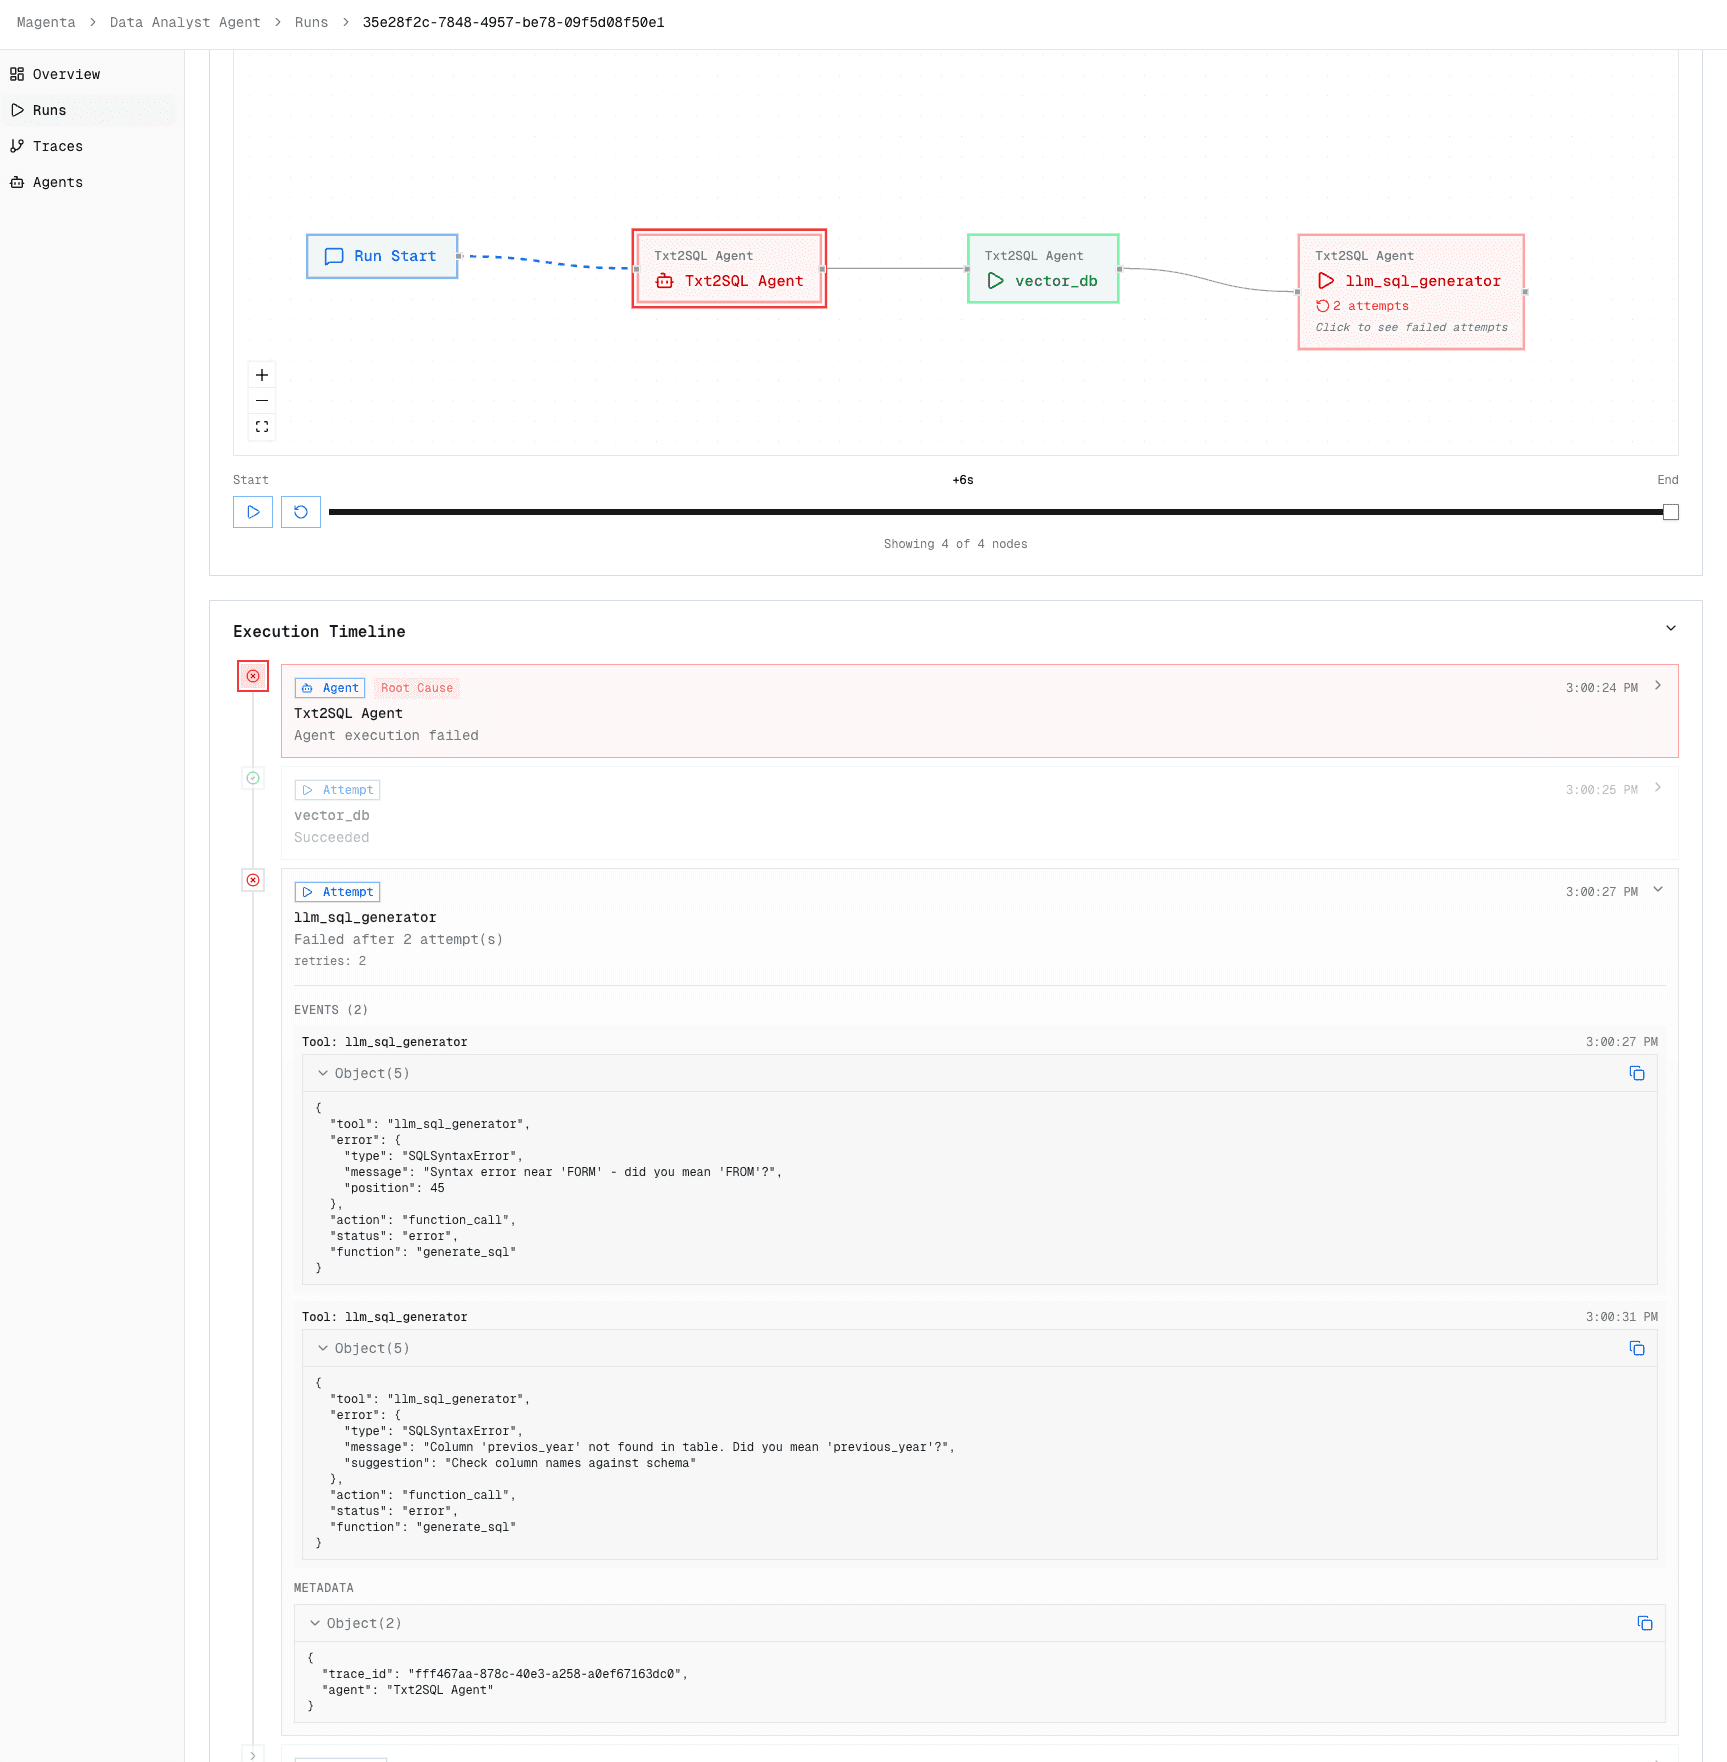
Task: Copy the metadata trace object
Action: [x=1645, y=1622]
